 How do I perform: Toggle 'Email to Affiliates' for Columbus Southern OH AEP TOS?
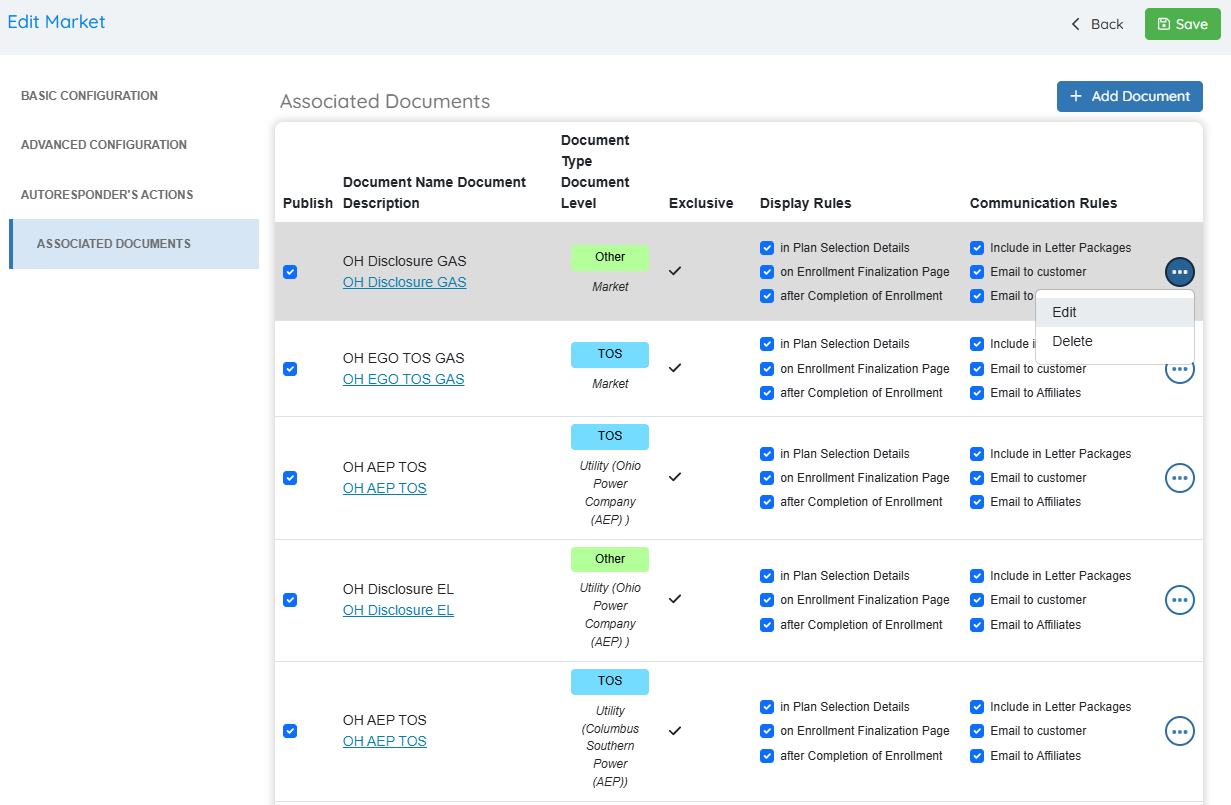point(977,756)
